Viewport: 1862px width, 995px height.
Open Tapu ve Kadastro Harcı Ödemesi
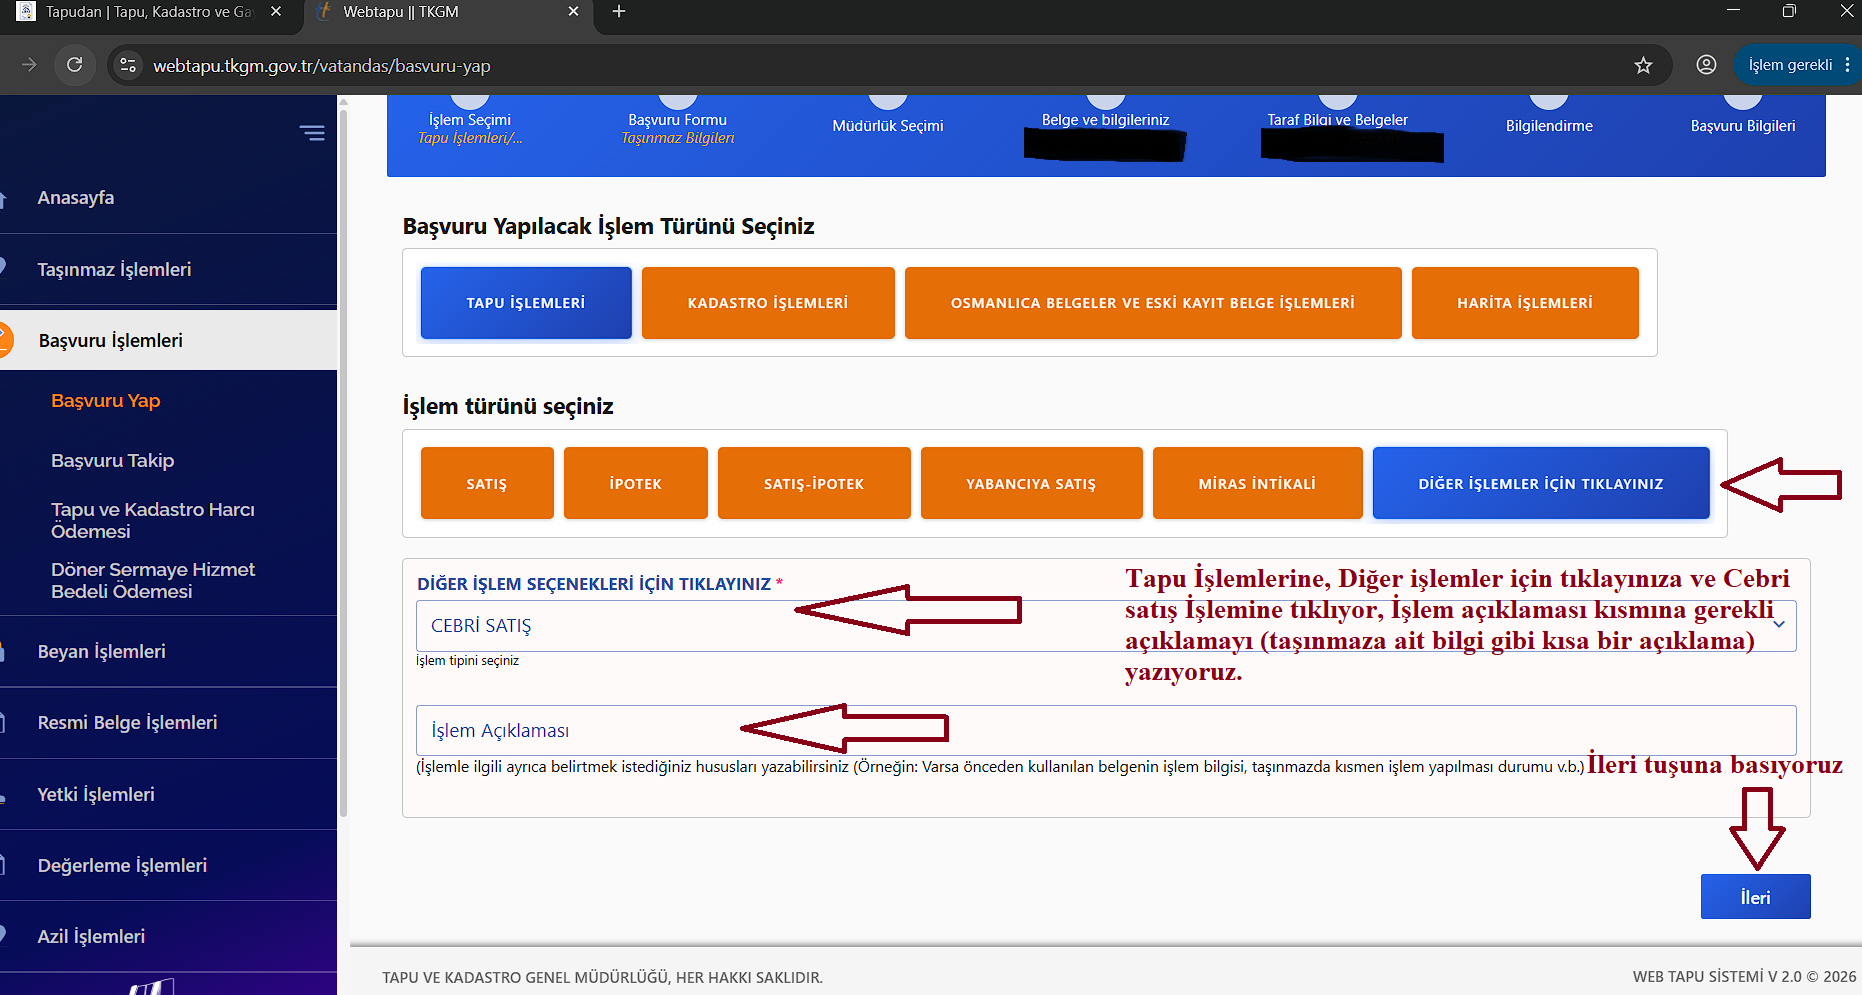pyautogui.click(x=153, y=520)
